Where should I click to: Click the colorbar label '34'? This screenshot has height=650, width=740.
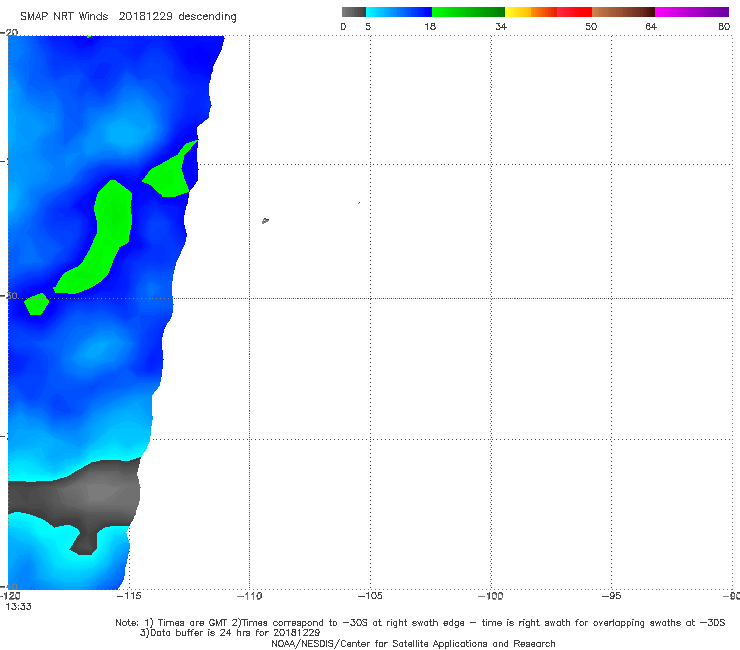(501, 26)
